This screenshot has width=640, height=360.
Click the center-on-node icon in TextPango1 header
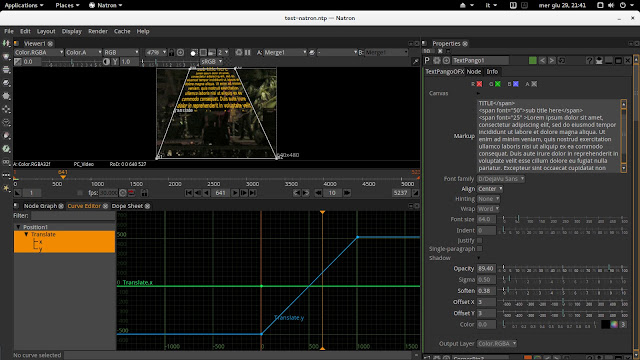click(x=446, y=60)
